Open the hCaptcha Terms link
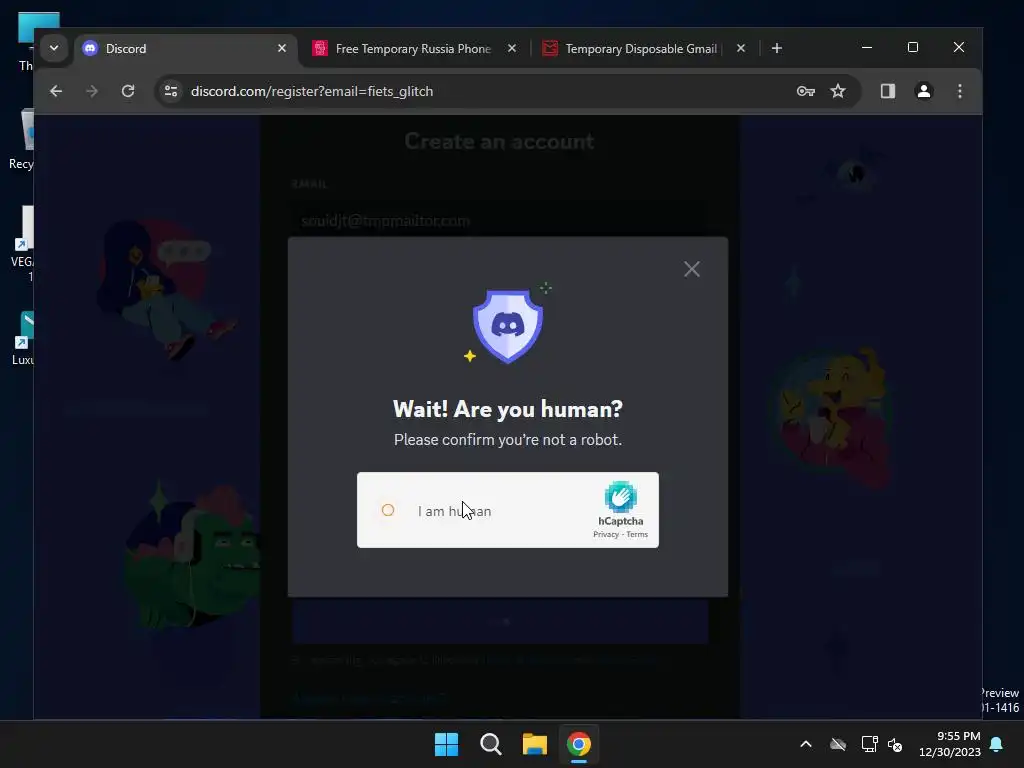The width and height of the screenshot is (1024, 768). (x=637, y=534)
